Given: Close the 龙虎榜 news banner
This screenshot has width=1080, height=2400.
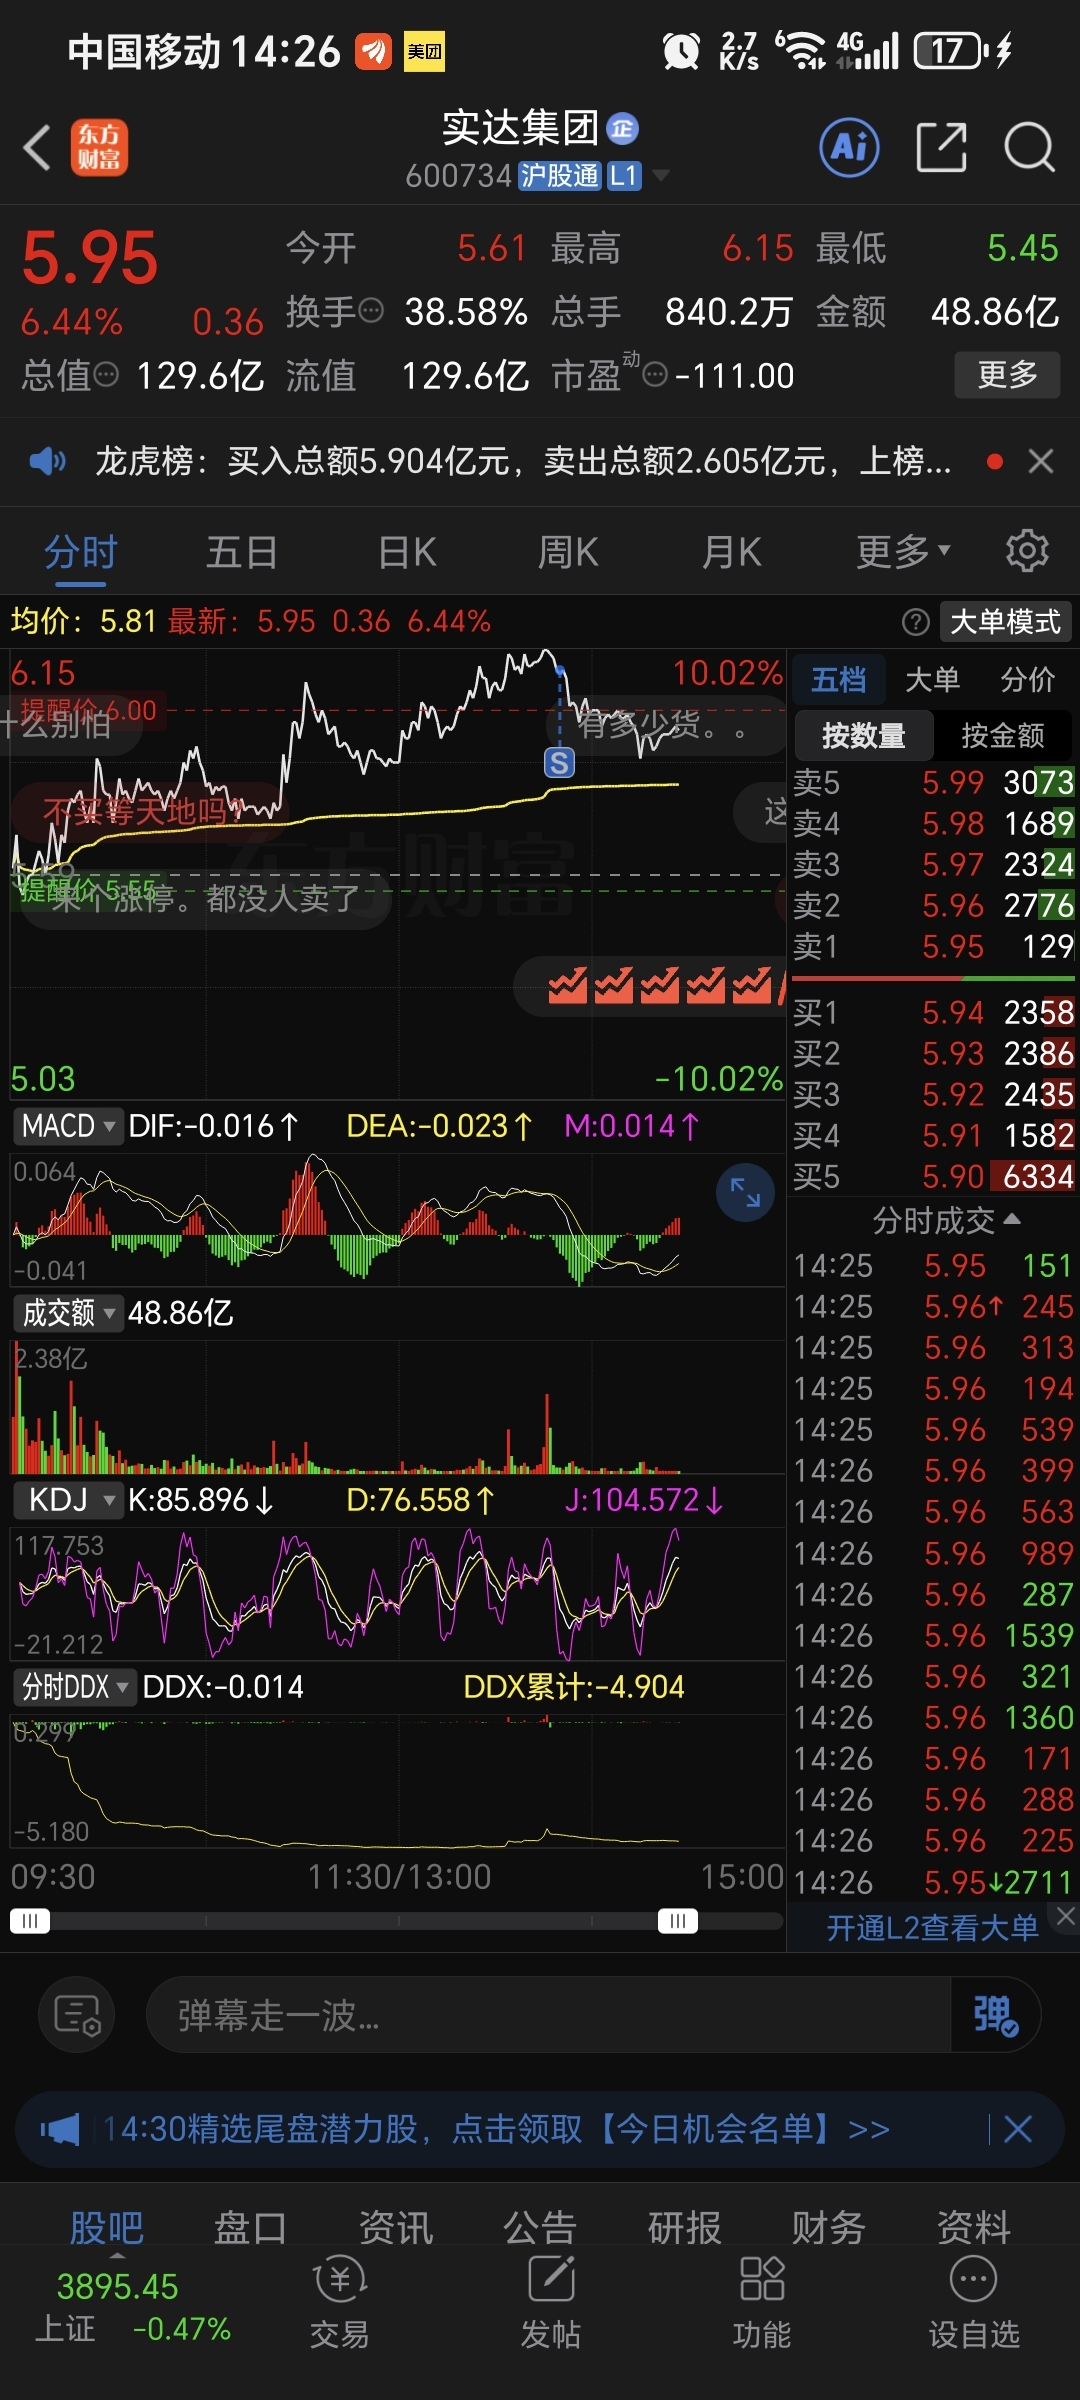Looking at the screenshot, I should tap(1041, 461).
